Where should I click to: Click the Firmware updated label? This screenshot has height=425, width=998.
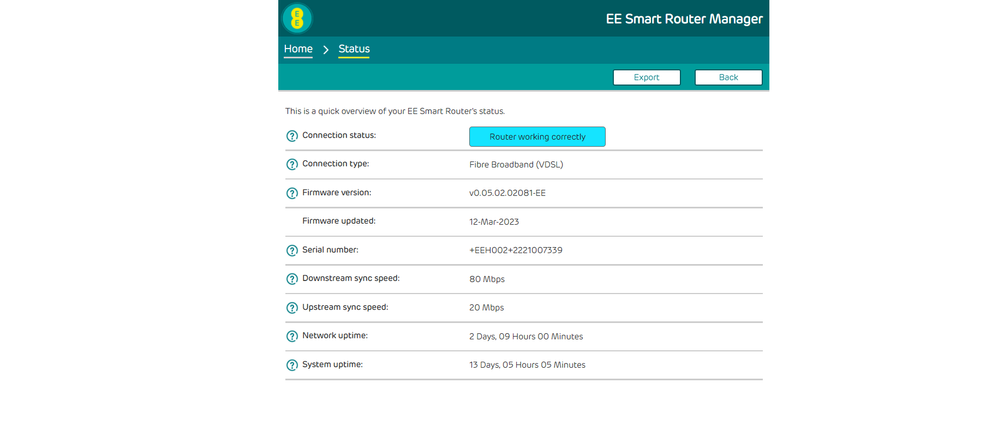(x=339, y=221)
